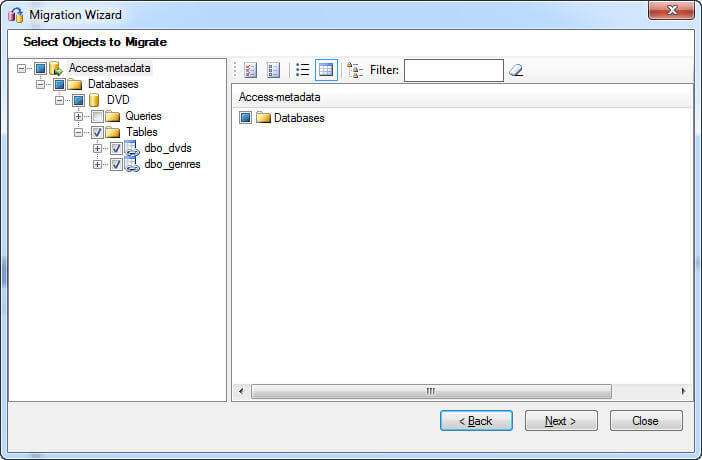This screenshot has height=460, width=702.
Task: Select the DVD label in the tree
Action: tap(118, 100)
